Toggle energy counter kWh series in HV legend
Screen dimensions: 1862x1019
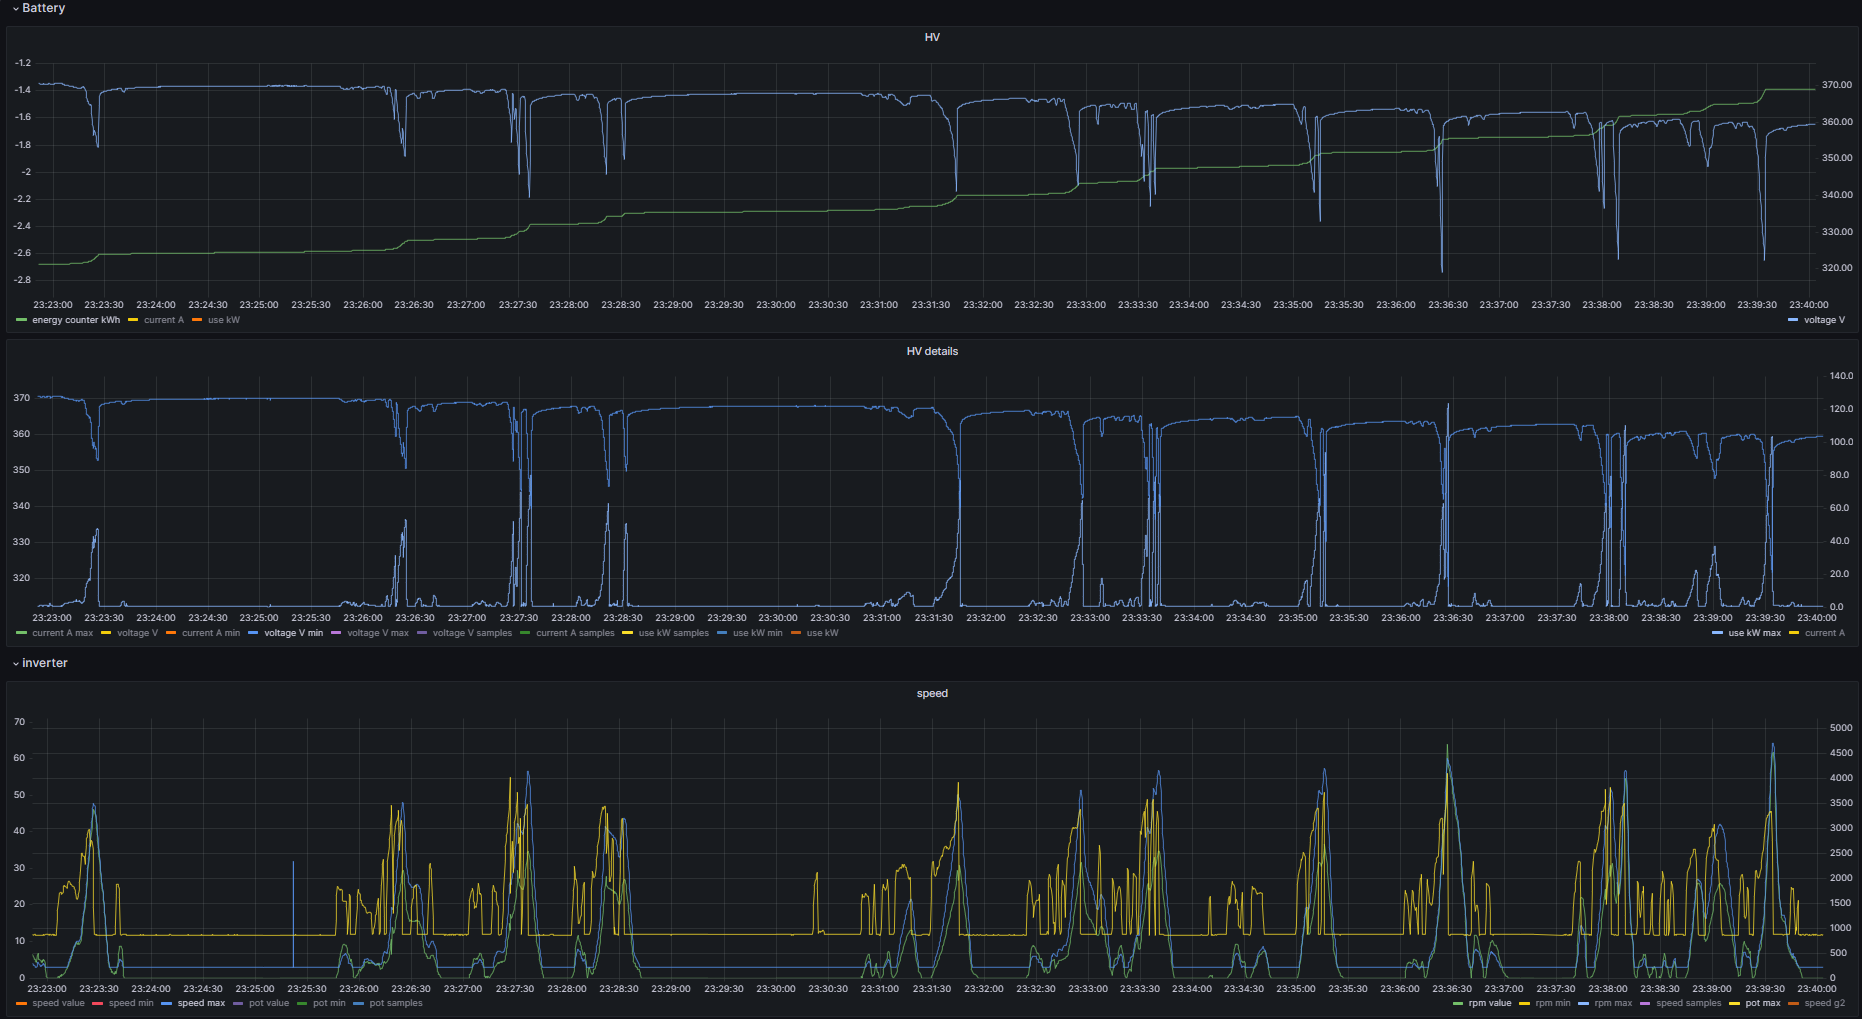click(x=75, y=321)
